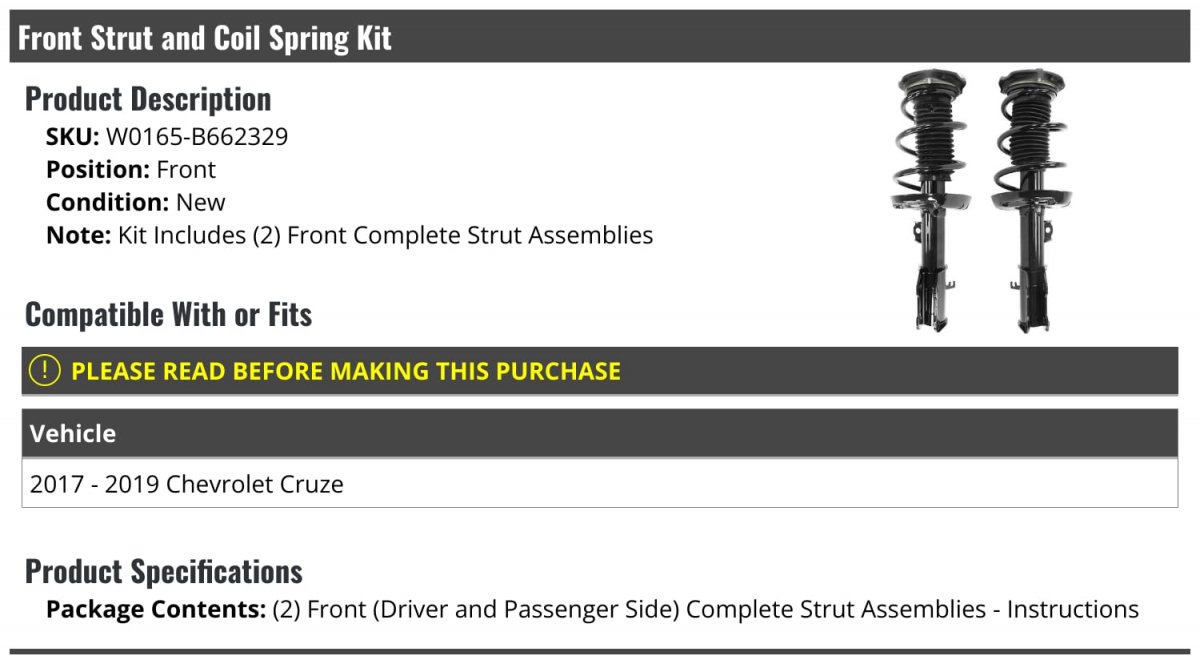Select the left strut assembly image
The image size is (1200, 664).
930,200
